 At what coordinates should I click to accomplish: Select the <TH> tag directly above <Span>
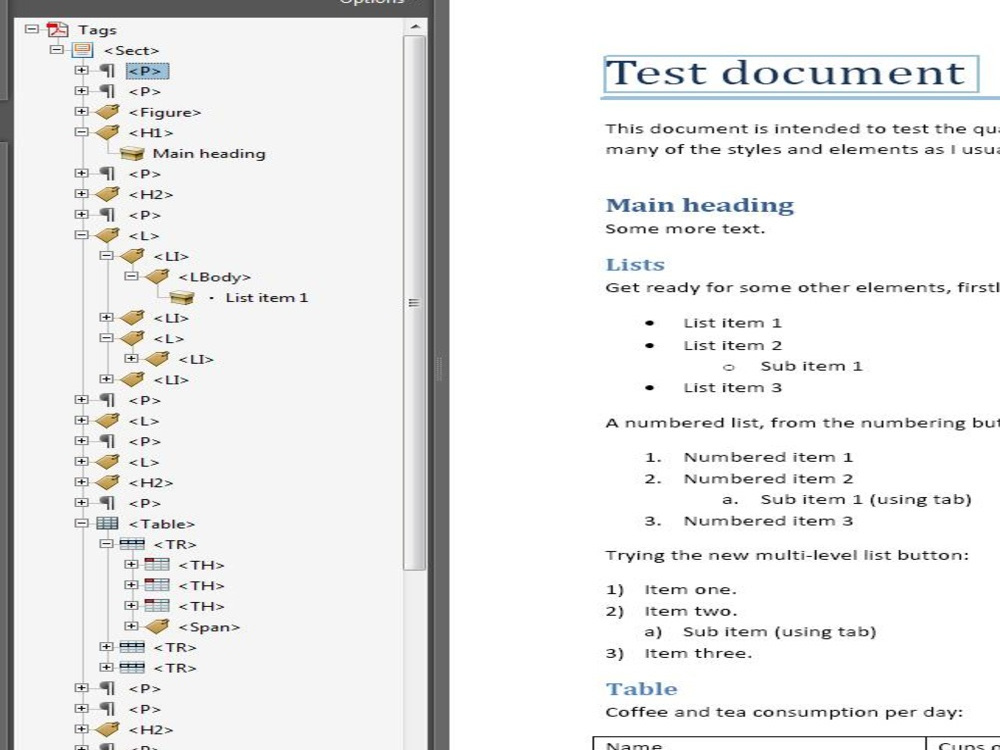(201, 606)
